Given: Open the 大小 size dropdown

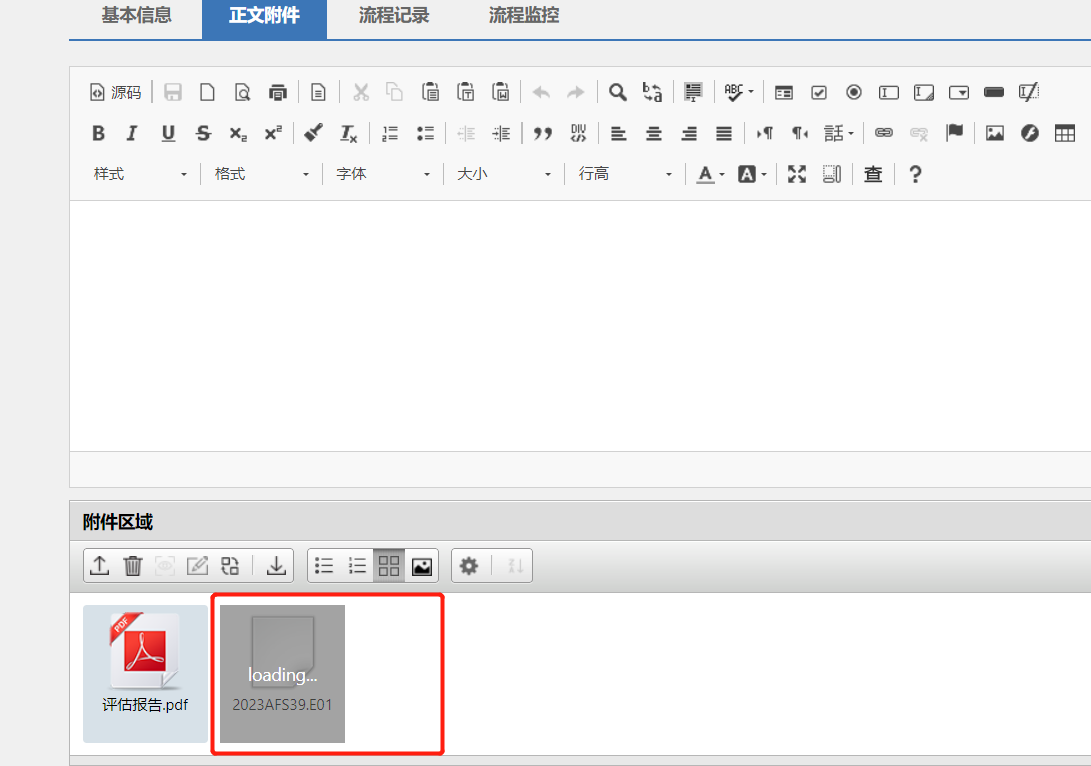Looking at the screenshot, I should 503,174.
